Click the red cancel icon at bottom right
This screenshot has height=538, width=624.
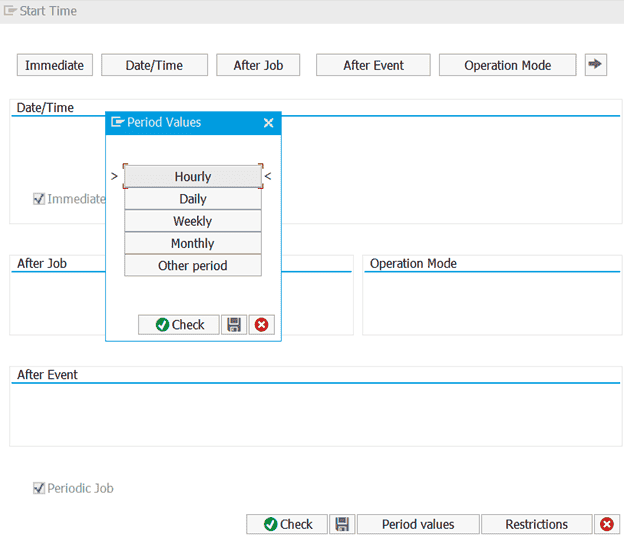click(x=606, y=524)
